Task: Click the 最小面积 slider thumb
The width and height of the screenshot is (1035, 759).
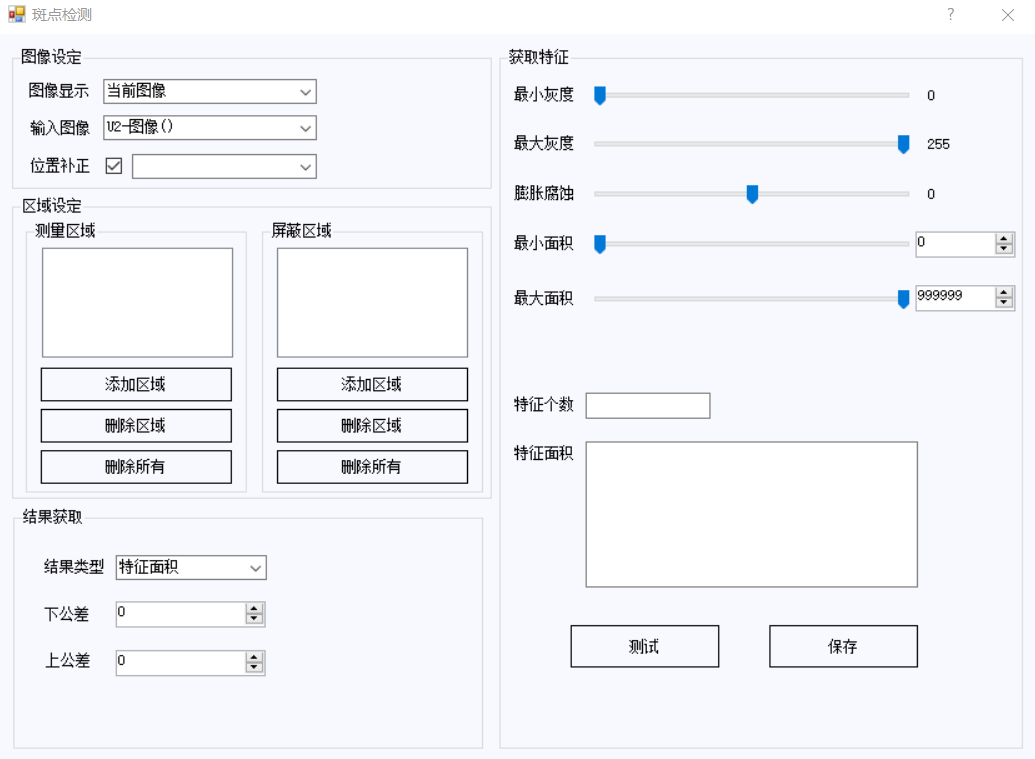Action: pyautogui.click(x=600, y=244)
